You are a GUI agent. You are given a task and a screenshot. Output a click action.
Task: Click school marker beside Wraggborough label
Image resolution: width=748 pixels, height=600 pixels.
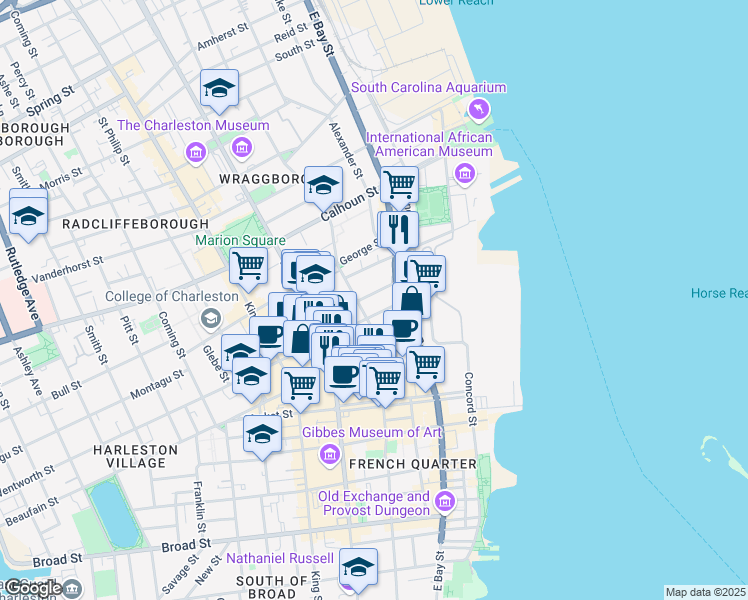coord(323,188)
